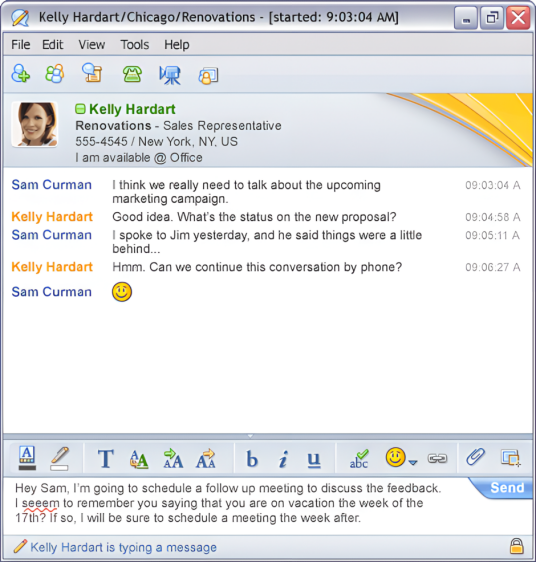The width and height of the screenshot is (536, 562).
Task: Click the screen sharing contact icon
Action: click(x=208, y=76)
